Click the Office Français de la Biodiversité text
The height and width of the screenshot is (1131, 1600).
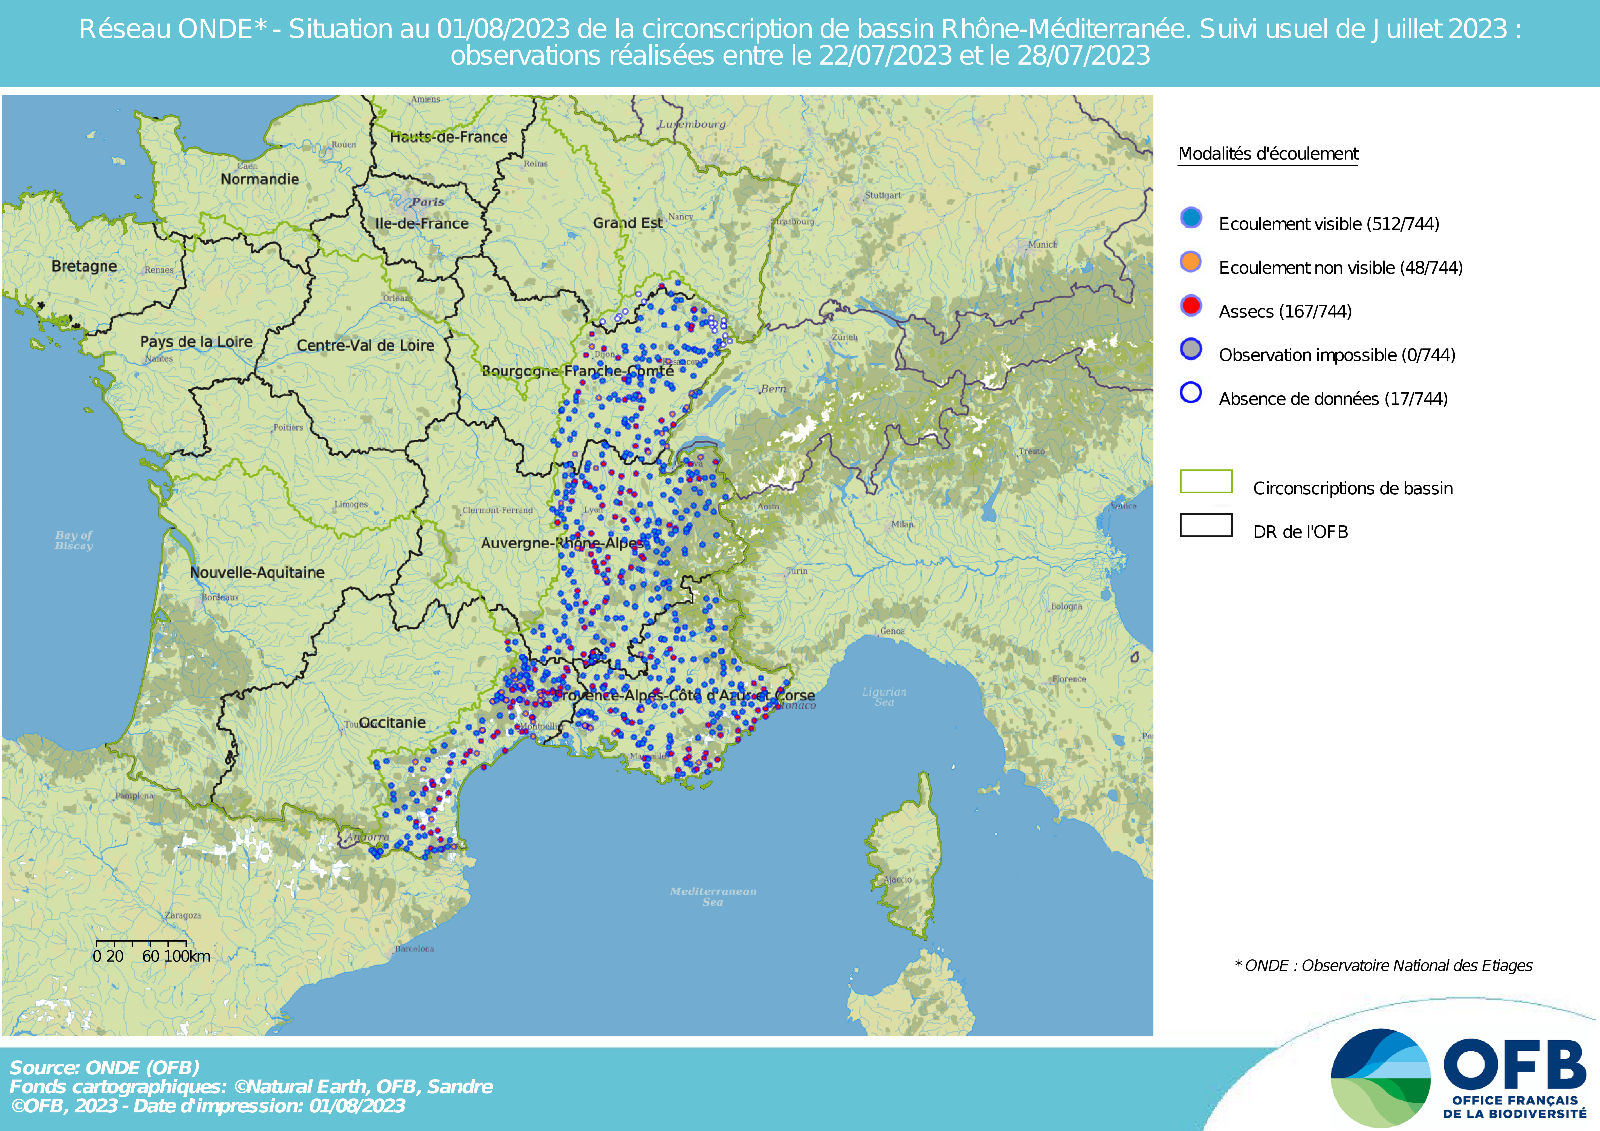pyautogui.click(x=1514, y=1106)
